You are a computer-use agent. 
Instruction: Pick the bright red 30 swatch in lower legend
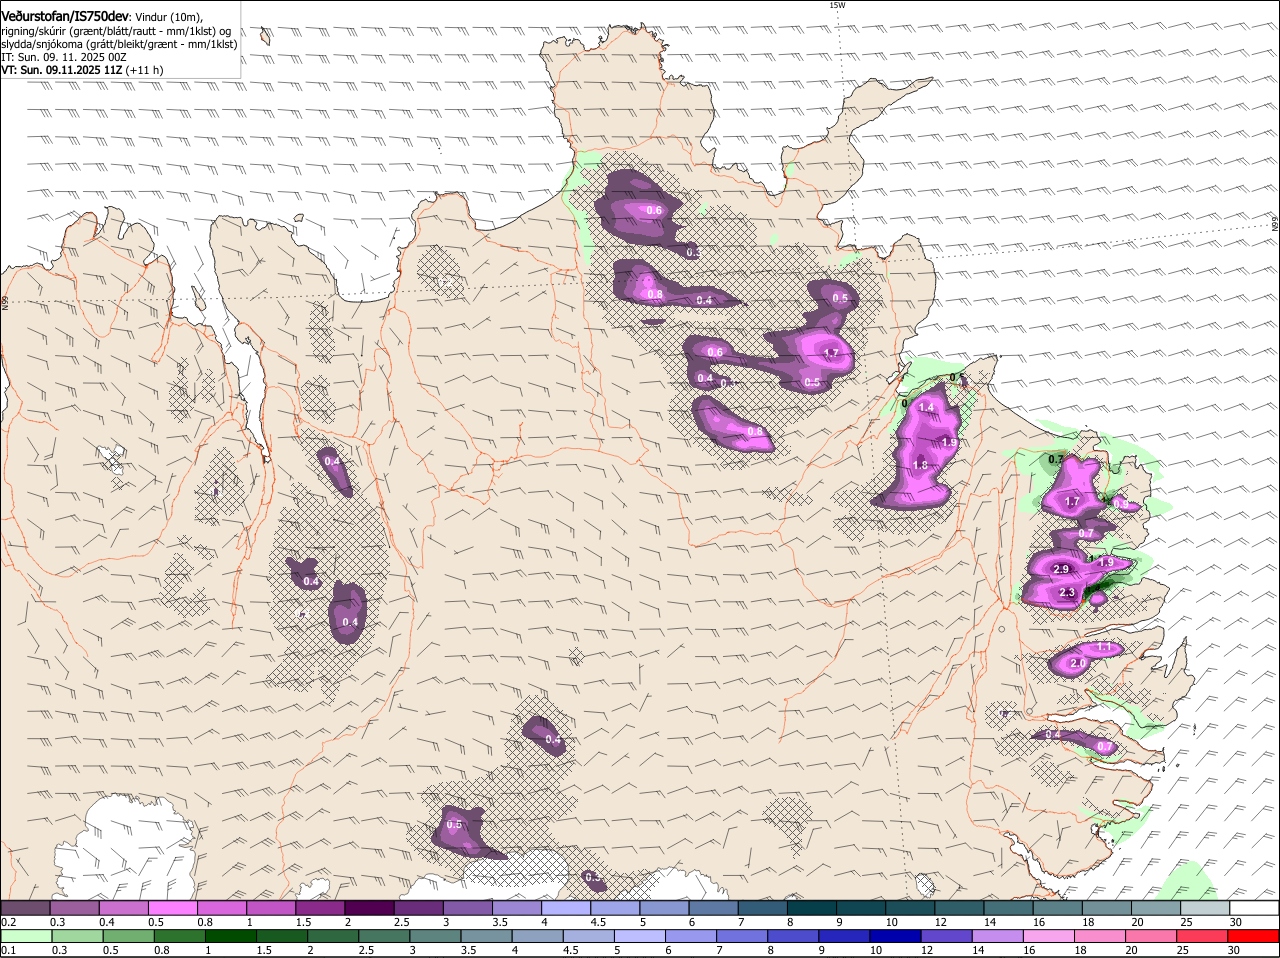click(1254, 937)
